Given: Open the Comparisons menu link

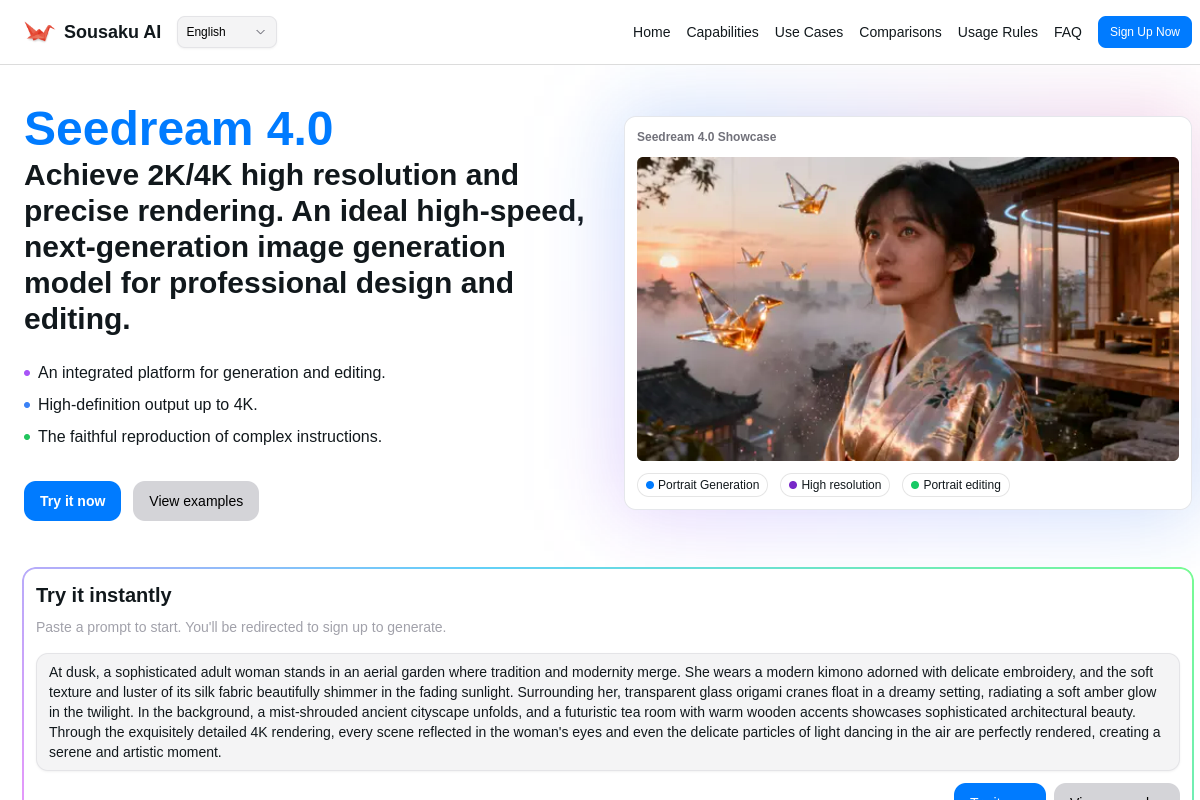Looking at the screenshot, I should pos(900,32).
